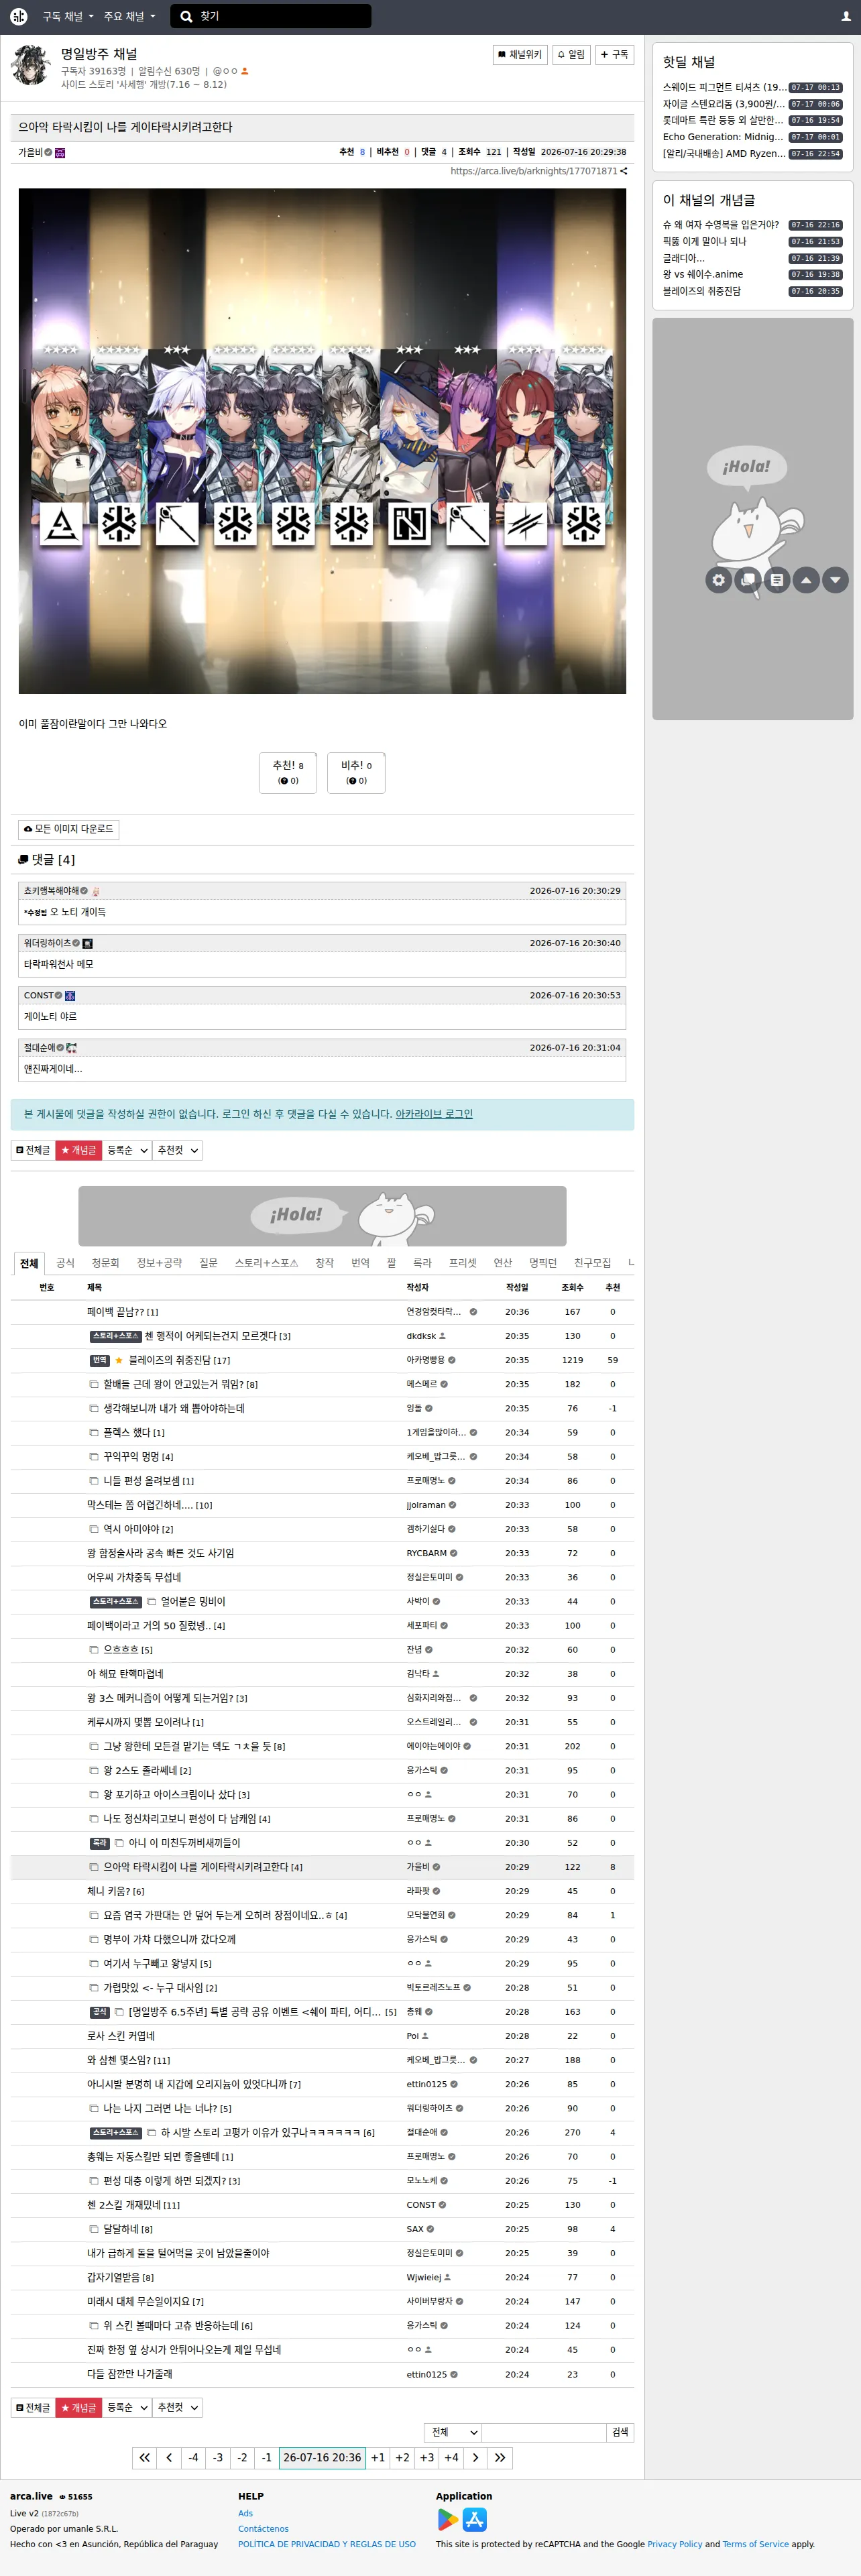Click the arca.live logo icon in navbar
The width and height of the screenshot is (861, 2576).
[18, 16]
